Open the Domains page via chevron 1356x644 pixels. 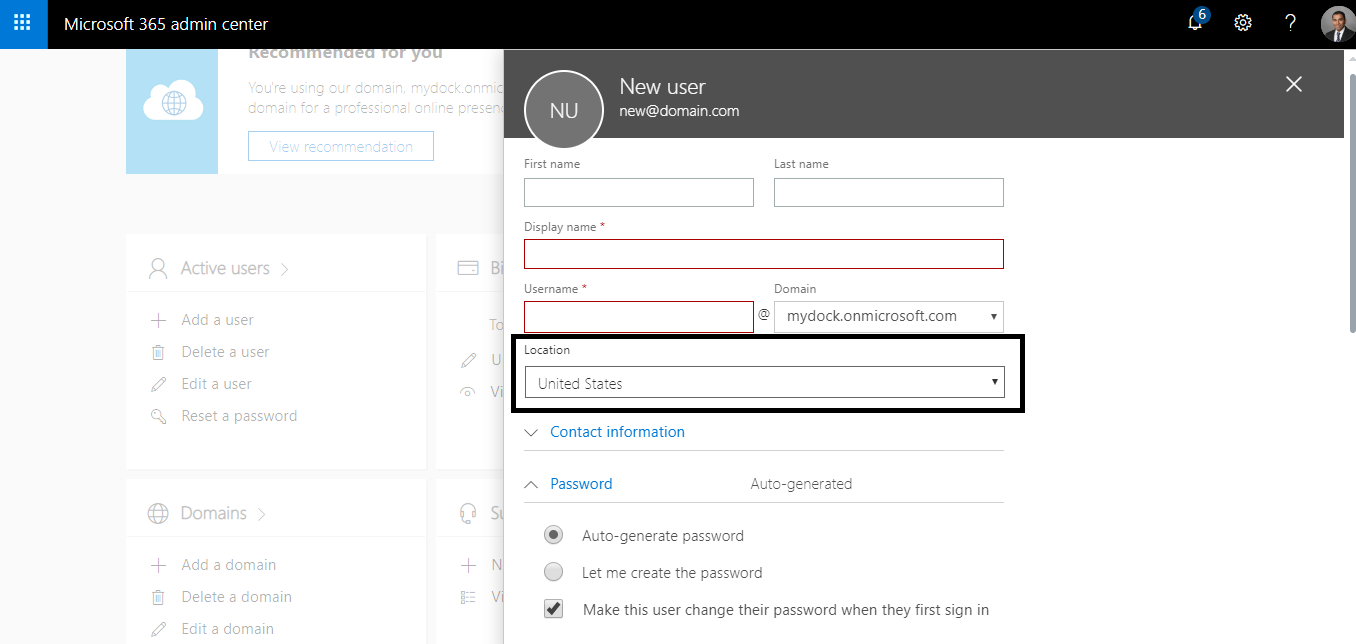pyautogui.click(x=262, y=514)
